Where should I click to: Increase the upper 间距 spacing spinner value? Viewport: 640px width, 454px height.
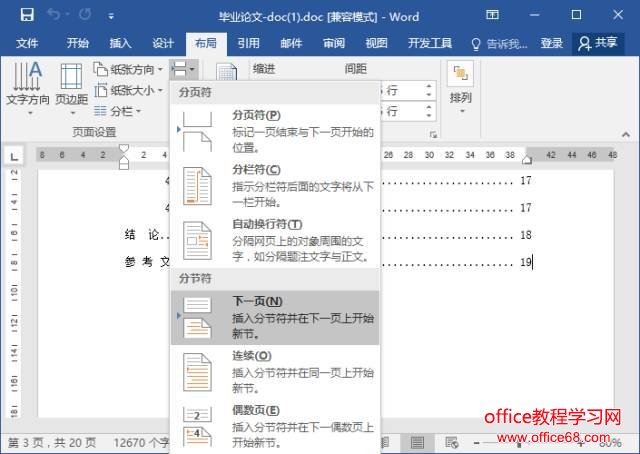[429, 86]
